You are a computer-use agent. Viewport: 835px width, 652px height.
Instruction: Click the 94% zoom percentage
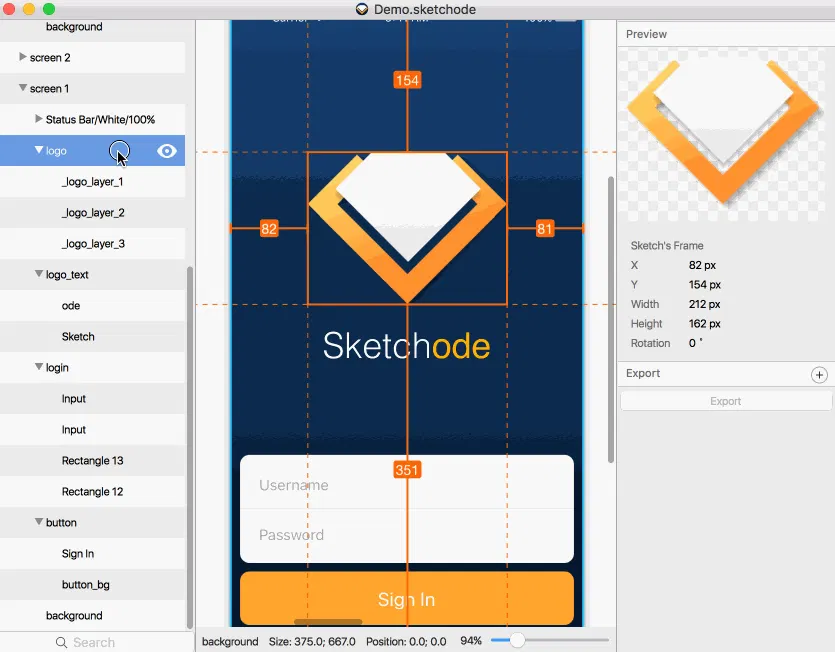[471, 641]
